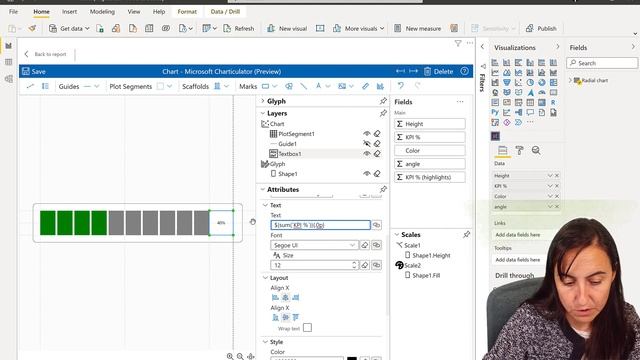Select the Plot Segments region toggle
Viewport: 640px width, 360px height.
click(160, 86)
